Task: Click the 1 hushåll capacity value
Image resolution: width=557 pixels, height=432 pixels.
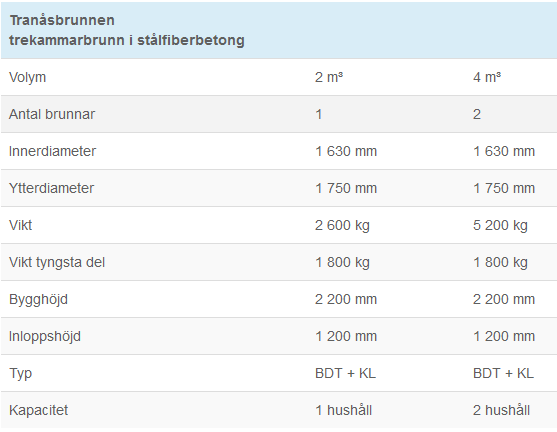Action: click(344, 410)
